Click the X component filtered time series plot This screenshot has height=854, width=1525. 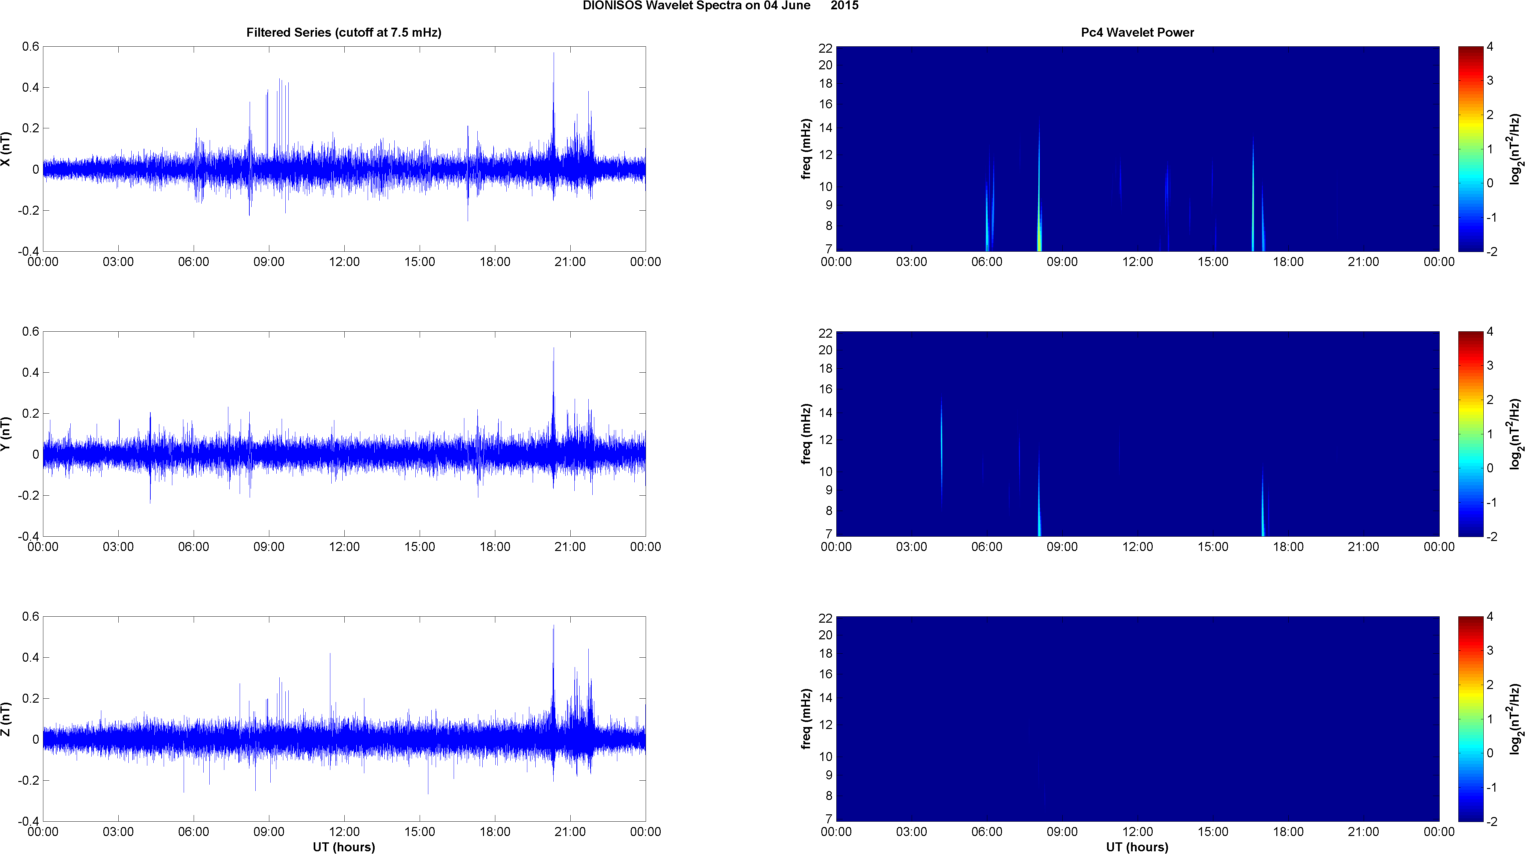click(344, 149)
